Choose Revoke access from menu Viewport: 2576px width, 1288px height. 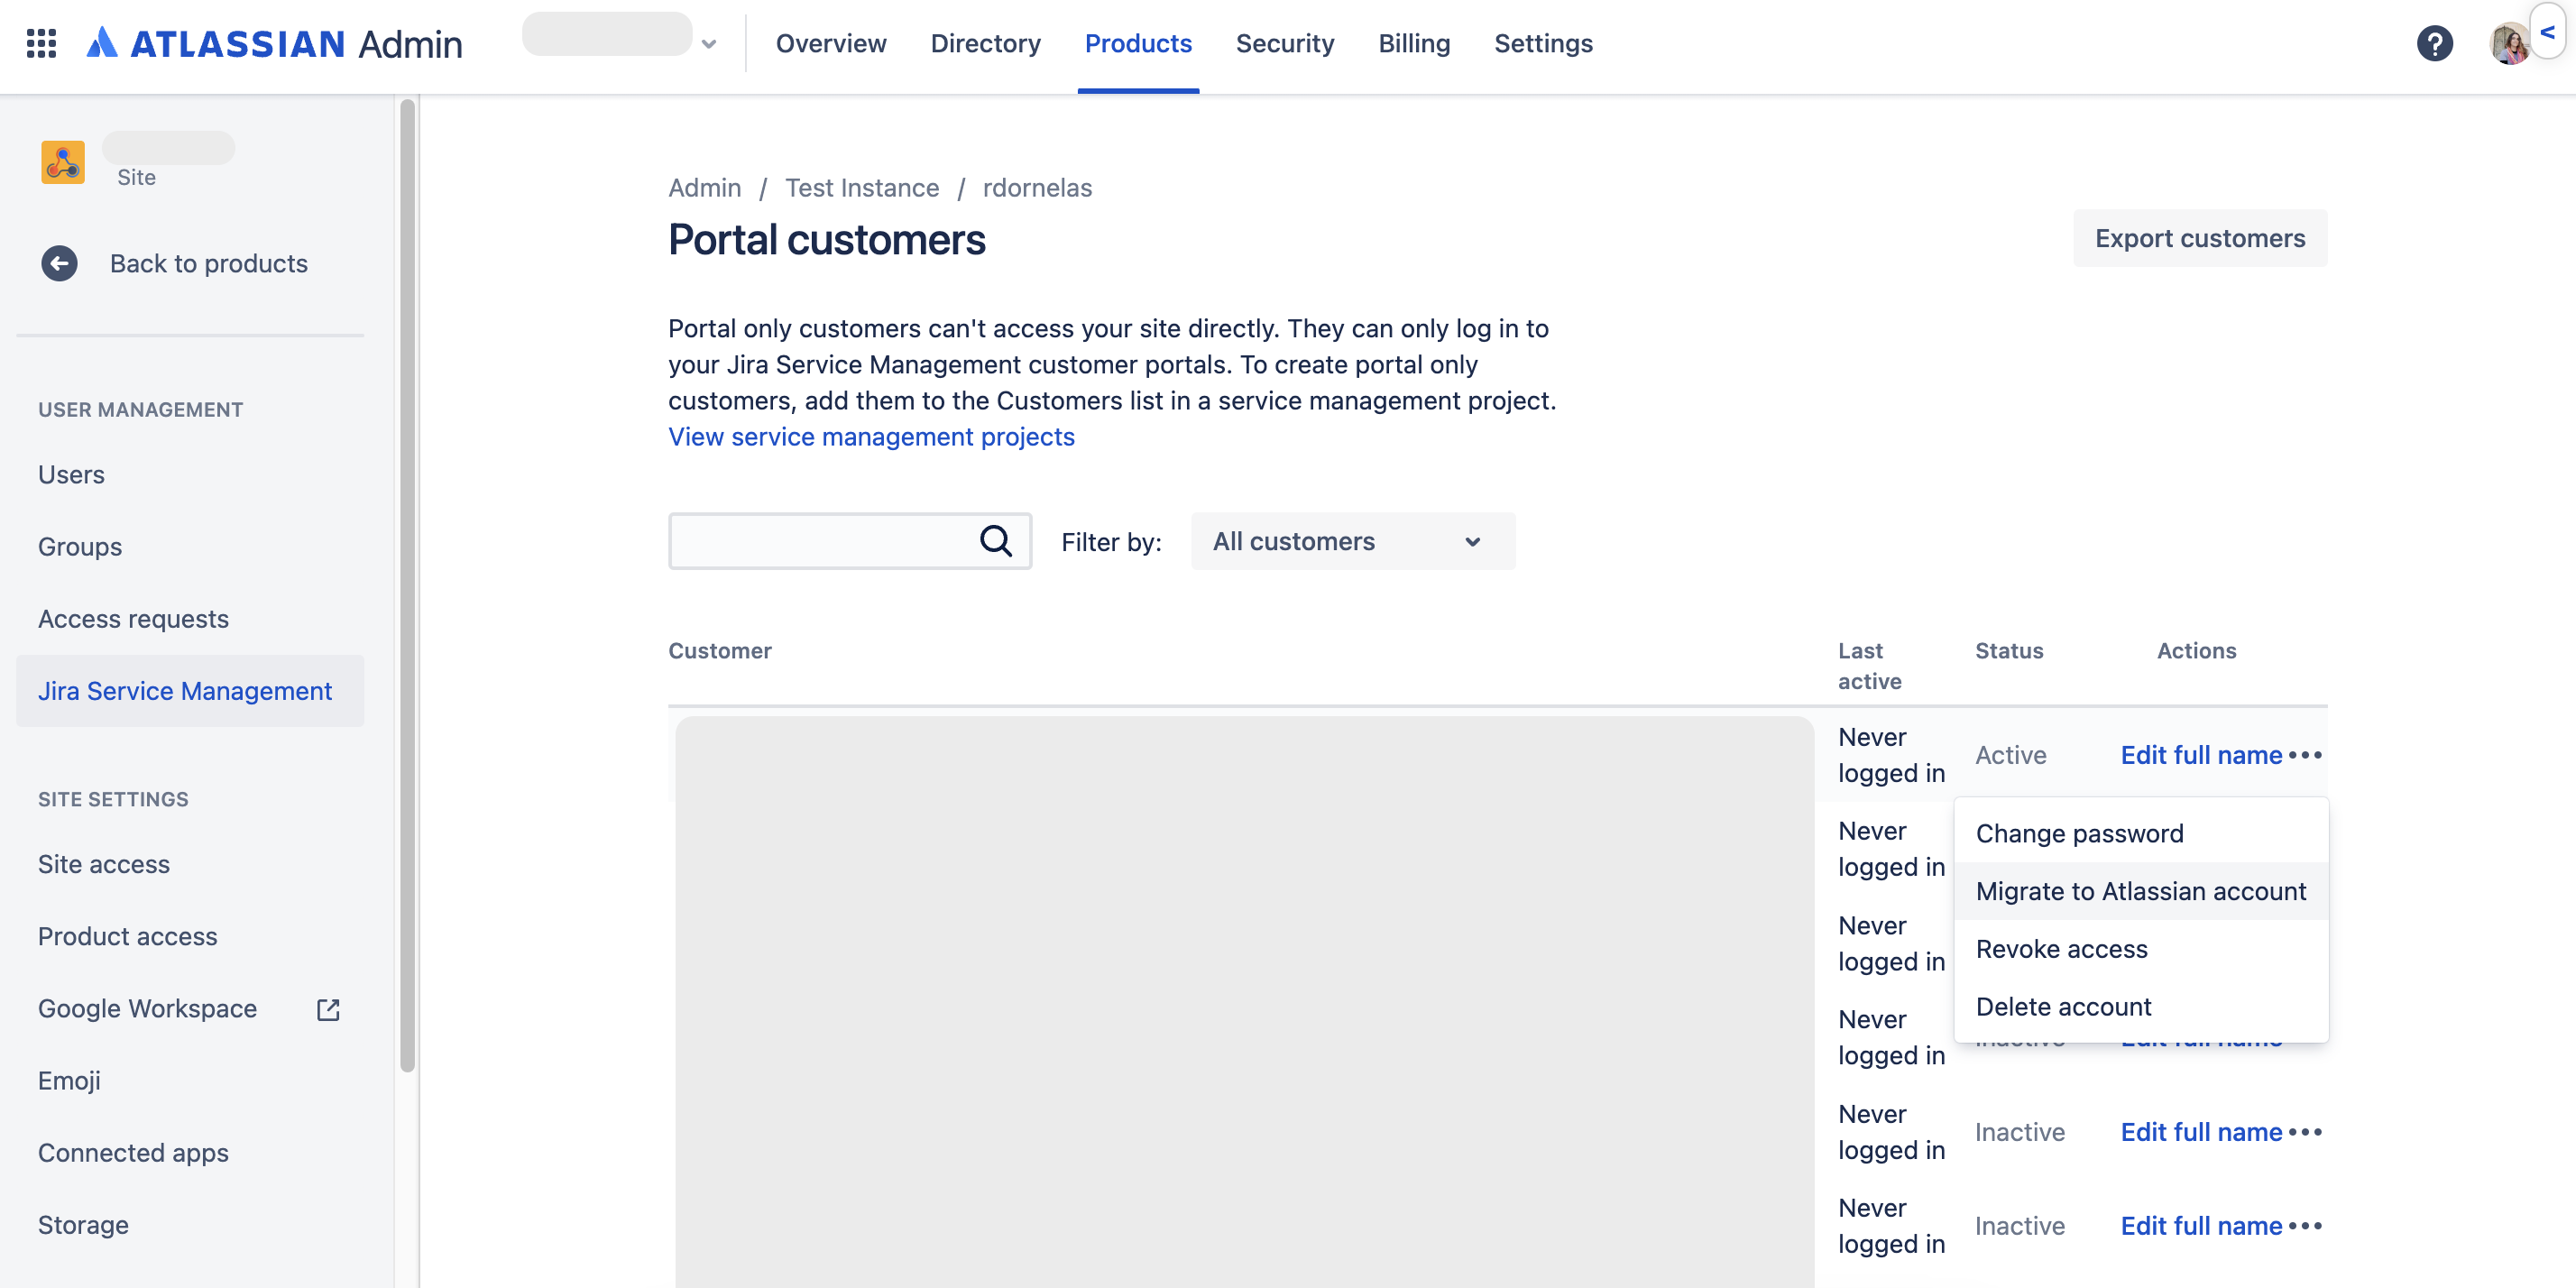click(2061, 949)
